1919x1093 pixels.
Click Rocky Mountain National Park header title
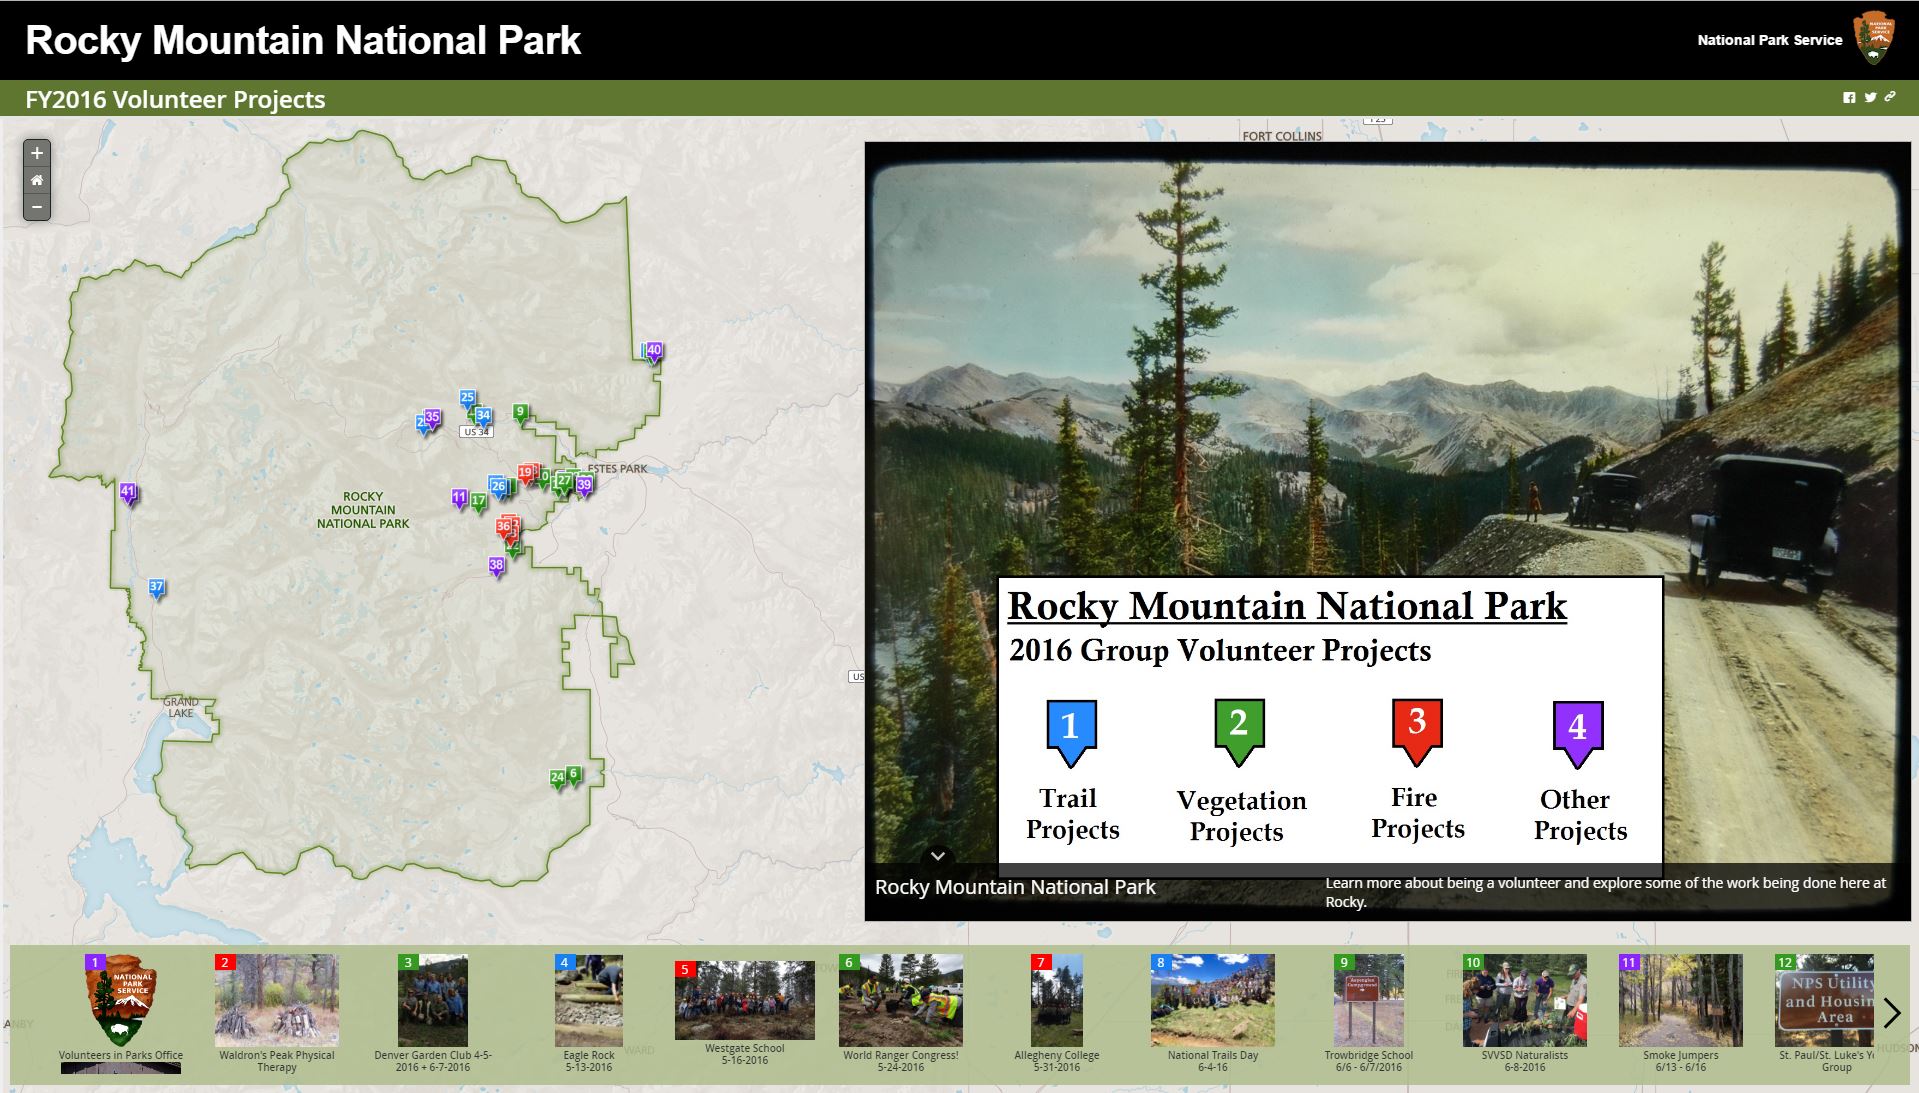point(303,40)
